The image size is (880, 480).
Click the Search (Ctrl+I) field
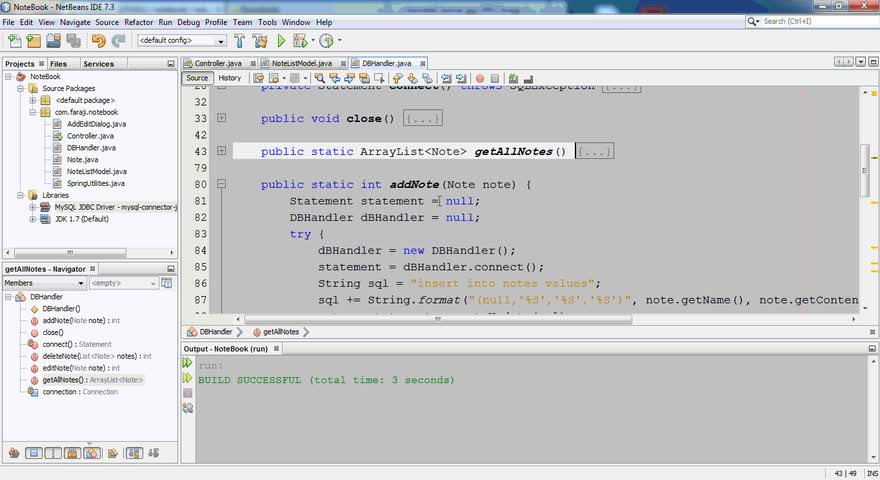[811, 21]
